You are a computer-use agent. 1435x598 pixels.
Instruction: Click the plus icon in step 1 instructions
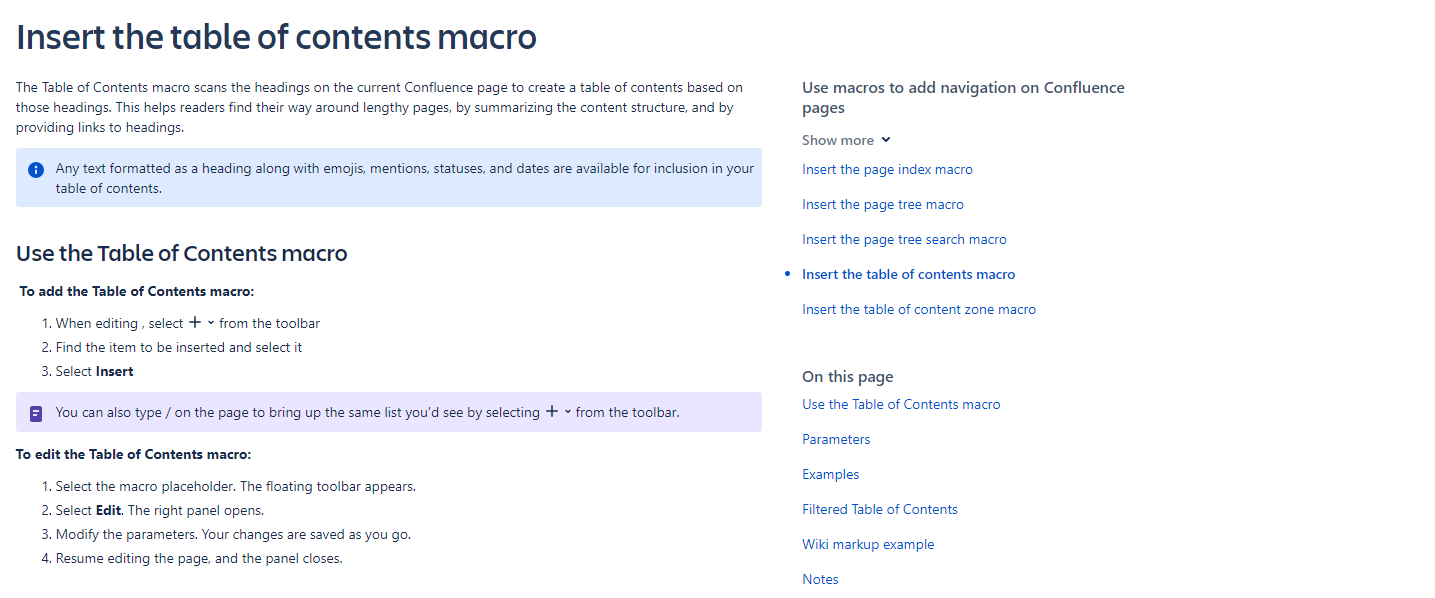tap(194, 322)
